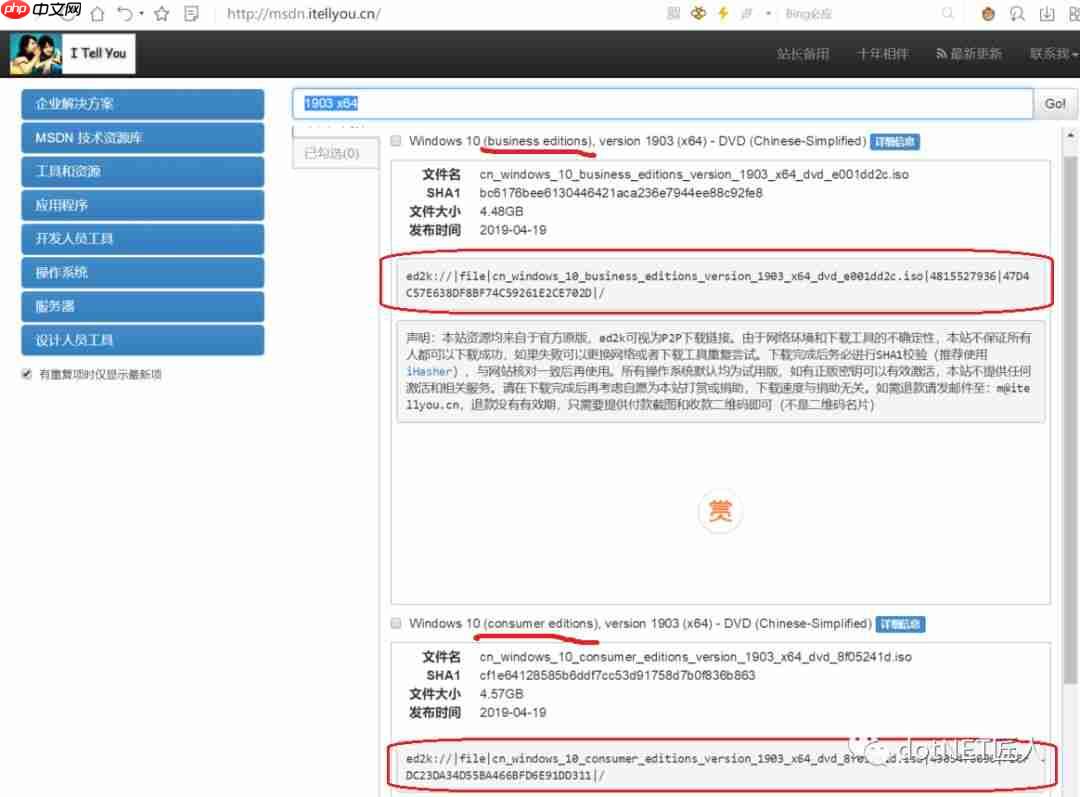
Task: Open 最新更新 in top navigation
Action: [969, 54]
